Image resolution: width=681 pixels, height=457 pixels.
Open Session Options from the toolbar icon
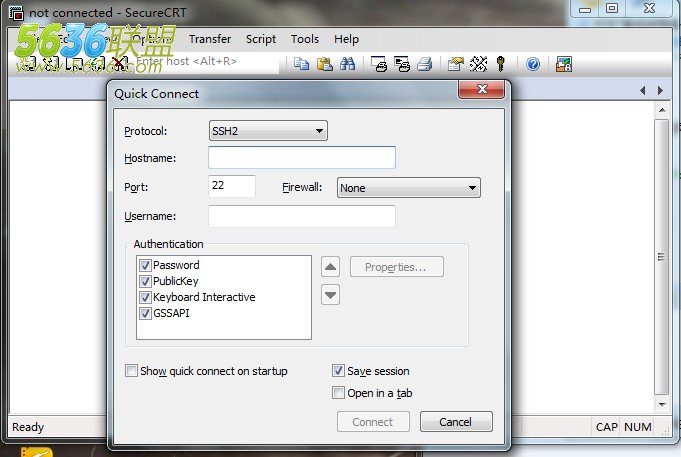pyautogui.click(x=456, y=64)
